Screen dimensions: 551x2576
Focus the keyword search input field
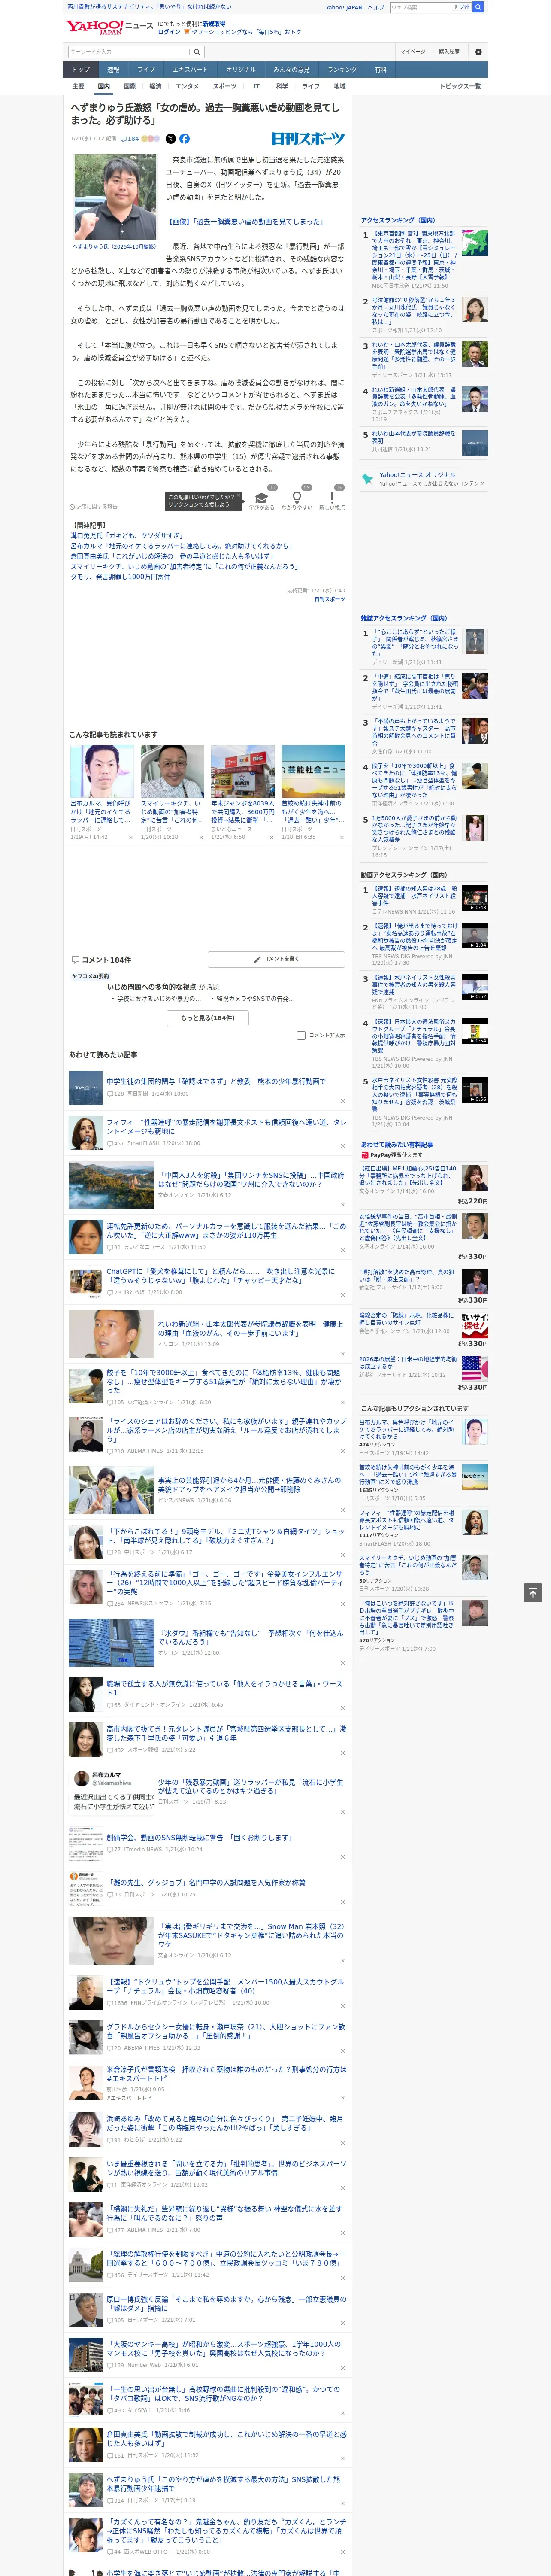[x=129, y=51]
